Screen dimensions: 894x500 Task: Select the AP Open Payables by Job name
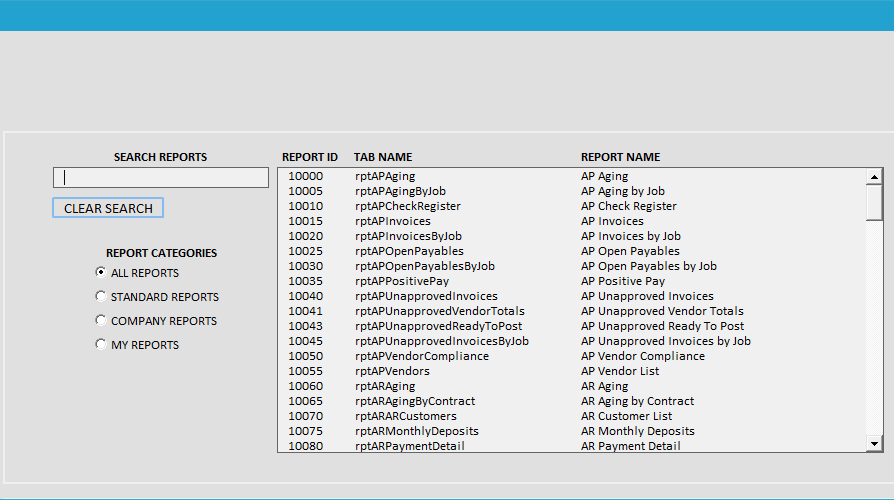648,266
